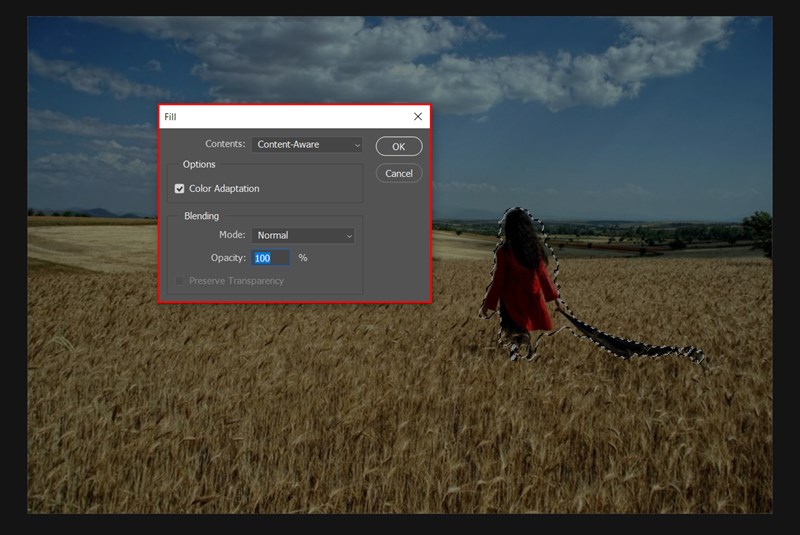800x535 pixels.
Task: Uncheck the Color Adaptation checkbox
Action: (x=180, y=189)
